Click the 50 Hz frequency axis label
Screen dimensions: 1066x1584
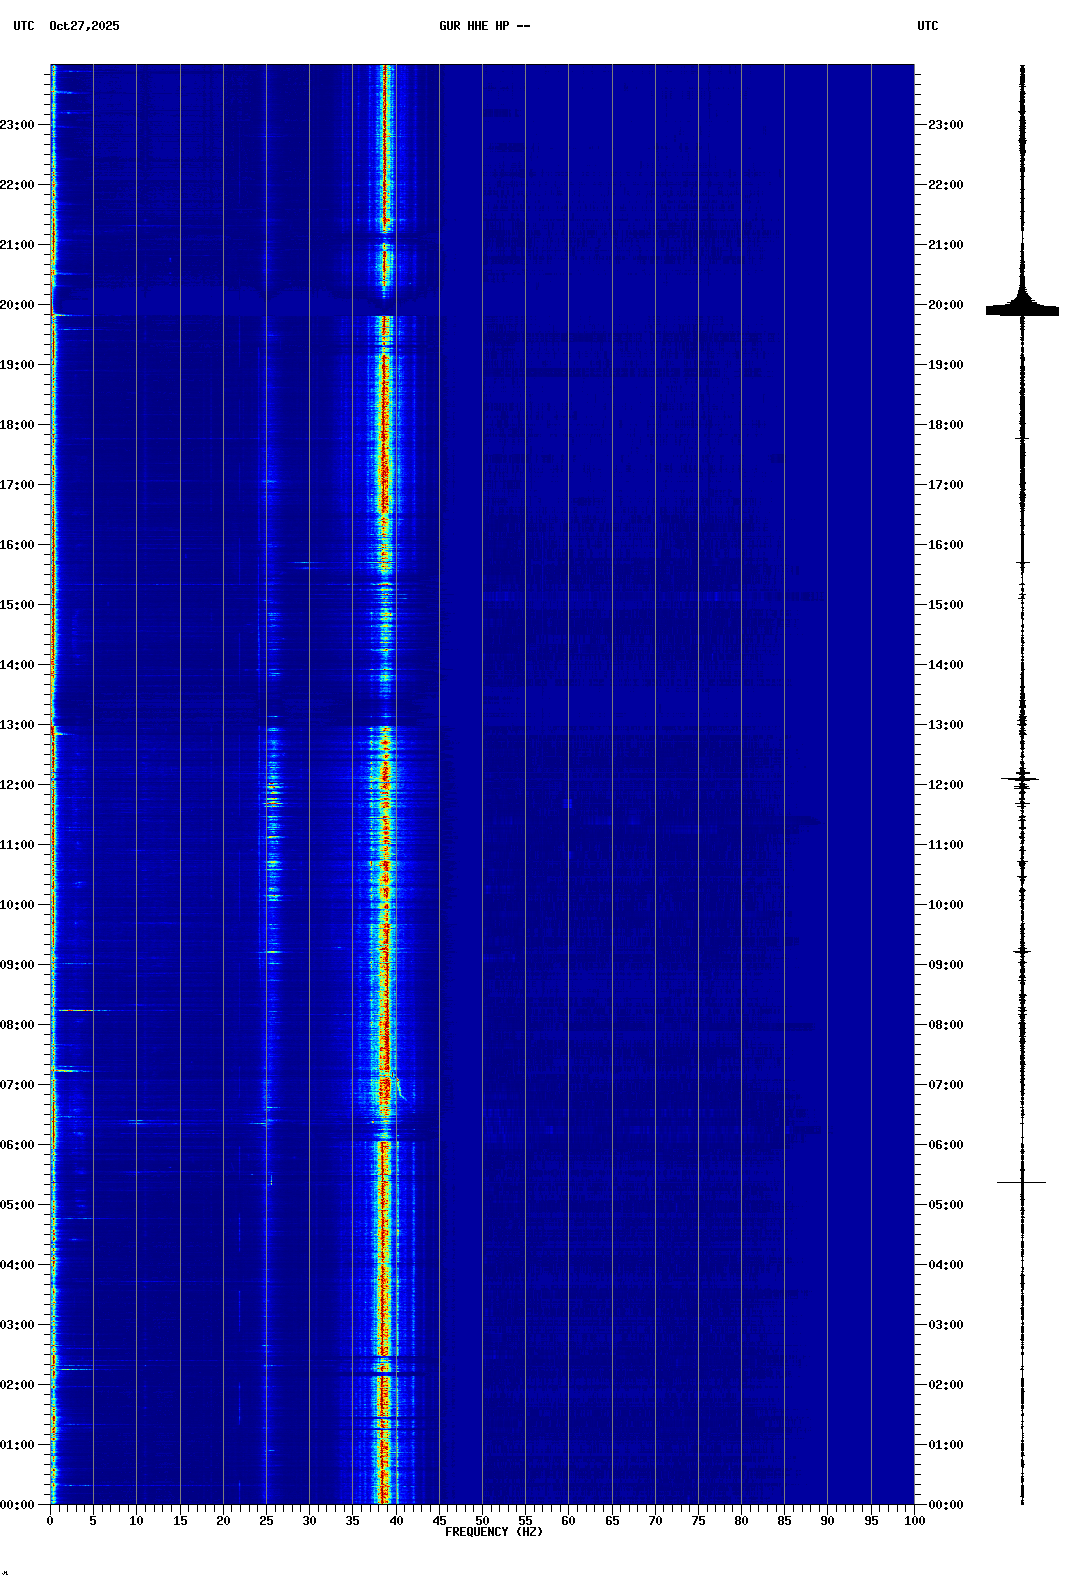pos(482,1521)
